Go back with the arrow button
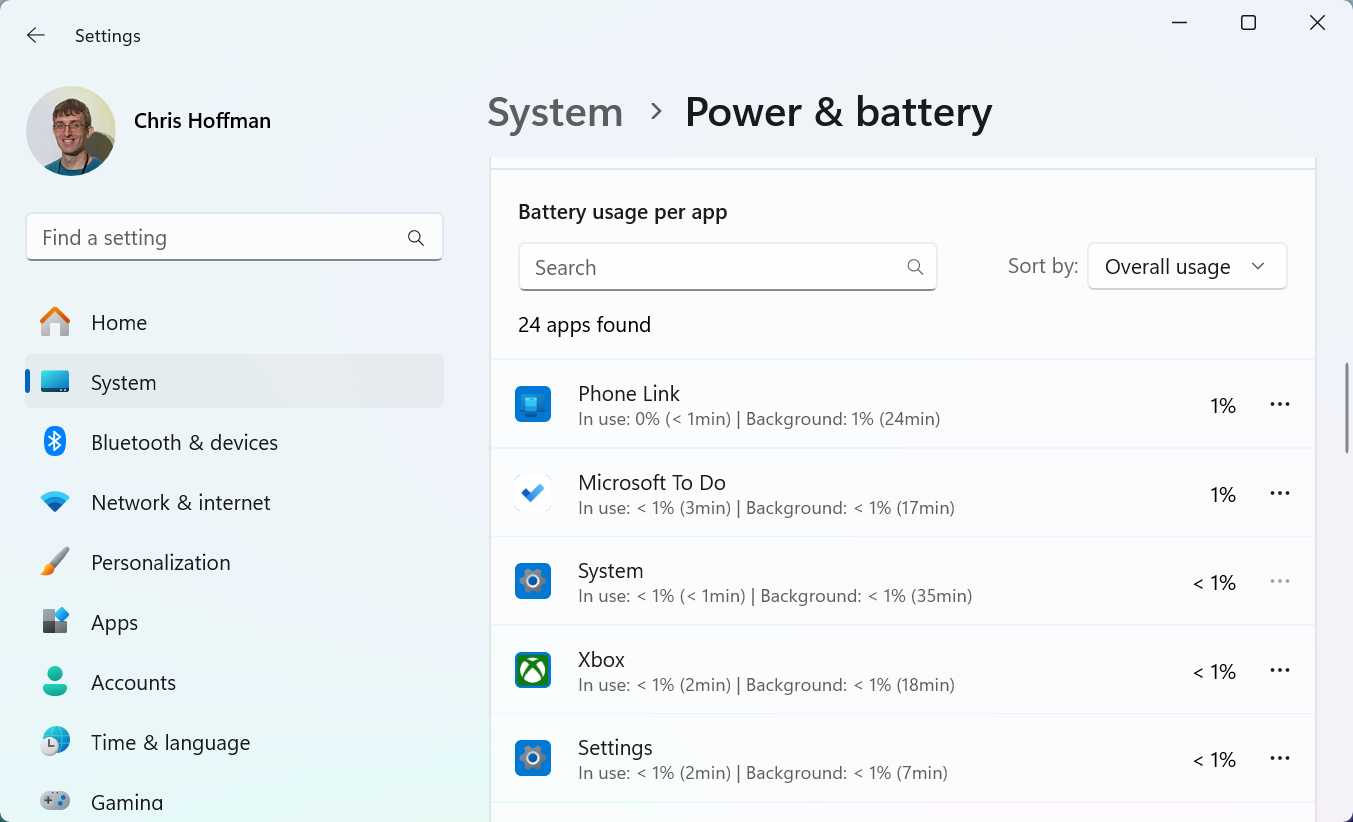This screenshot has width=1353, height=822. [x=35, y=35]
